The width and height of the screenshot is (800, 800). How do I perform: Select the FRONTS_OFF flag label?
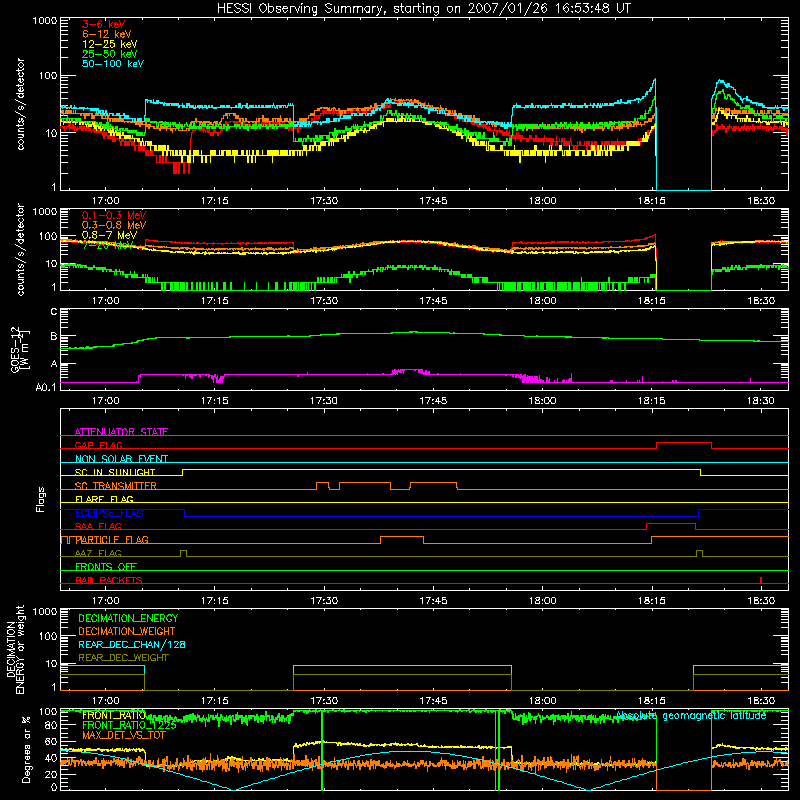[x=106, y=567]
